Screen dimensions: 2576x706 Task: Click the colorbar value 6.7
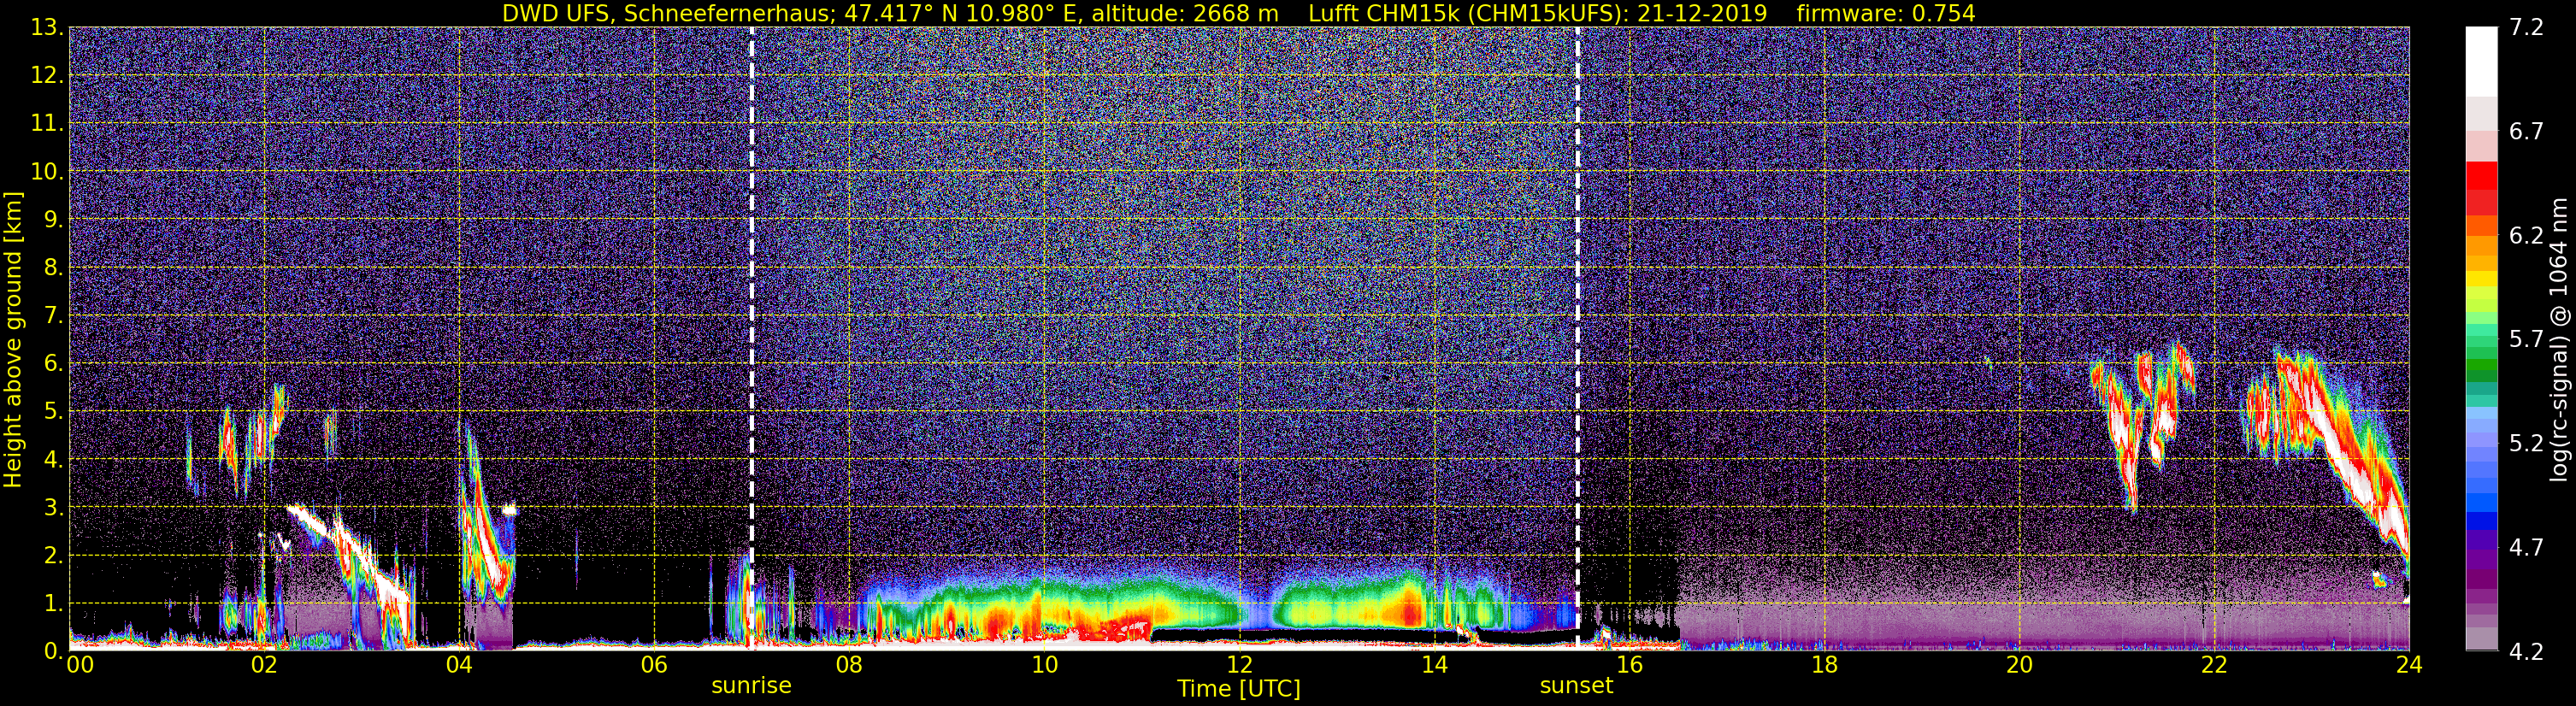tap(2526, 131)
